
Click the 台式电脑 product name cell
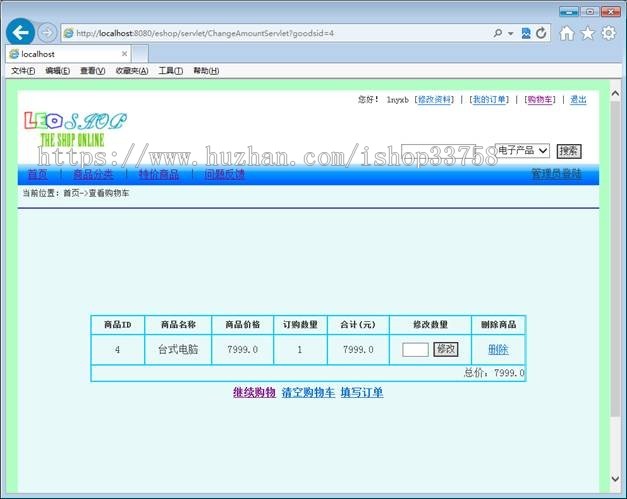click(x=178, y=349)
